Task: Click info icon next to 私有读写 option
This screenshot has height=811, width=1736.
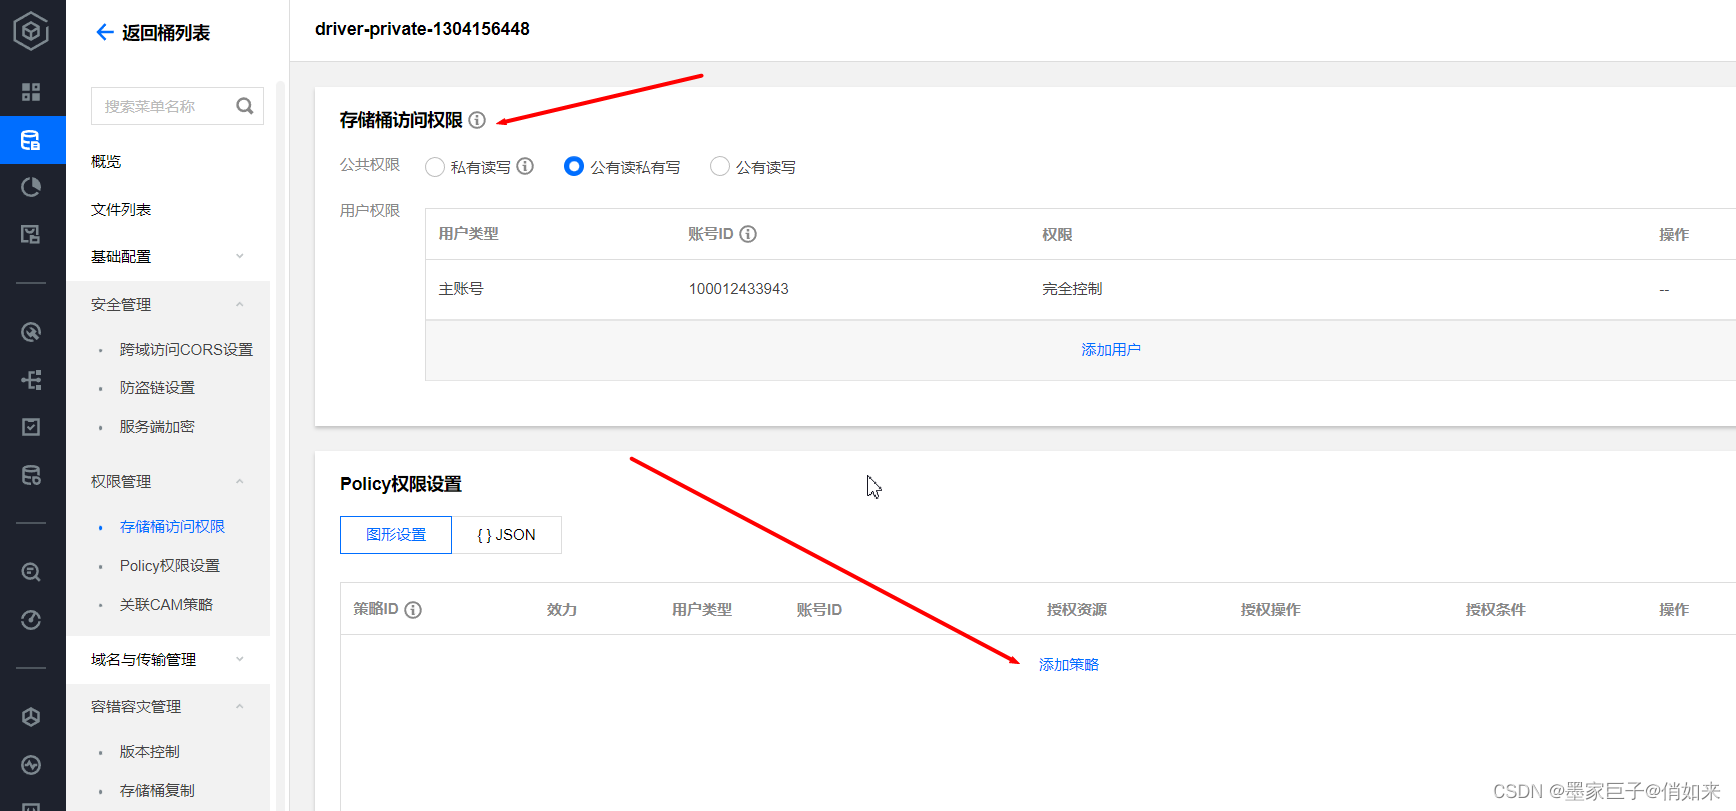Action: [525, 166]
